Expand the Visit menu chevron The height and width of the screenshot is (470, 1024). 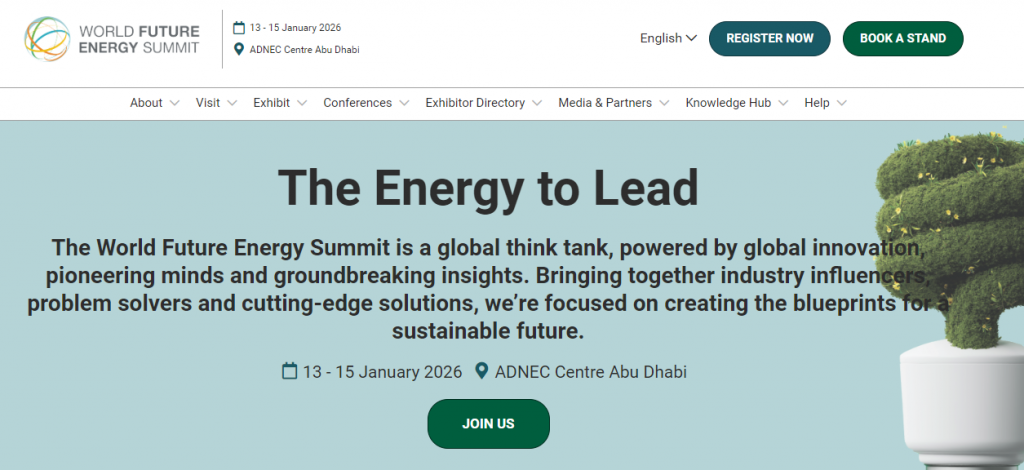(x=232, y=103)
